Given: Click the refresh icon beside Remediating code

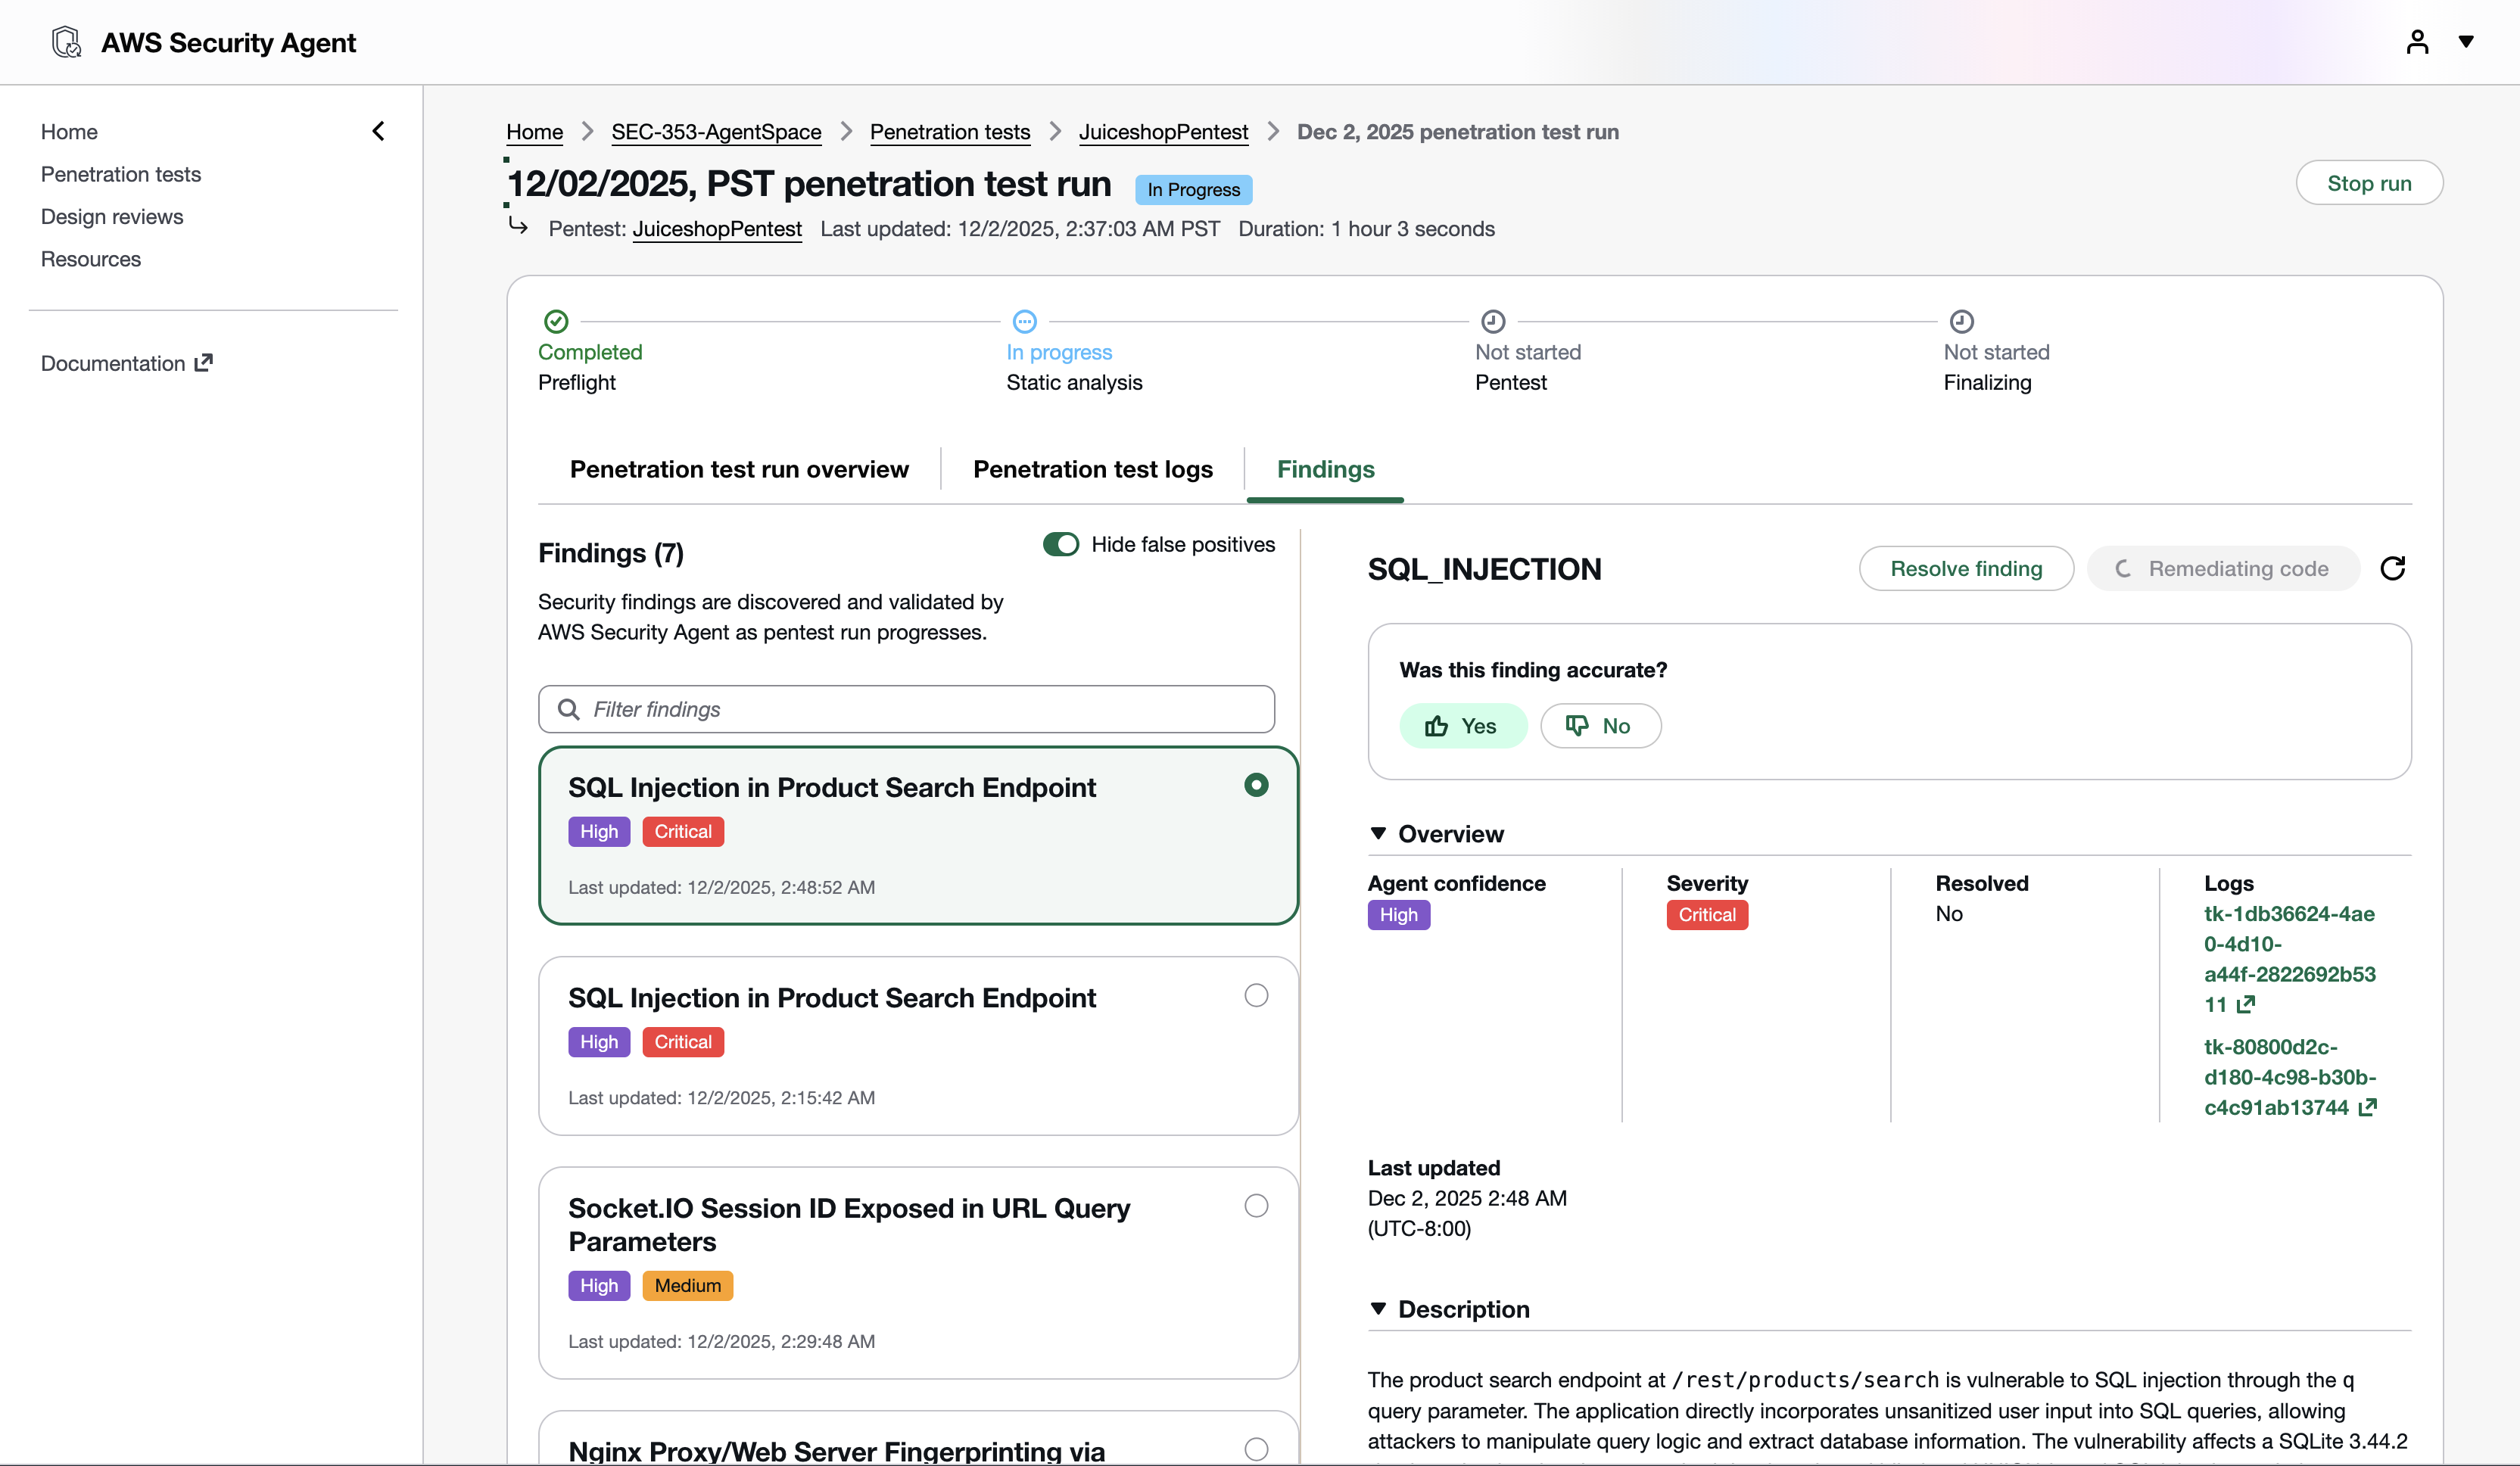Looking at the screenshot, I should 2392,568.
